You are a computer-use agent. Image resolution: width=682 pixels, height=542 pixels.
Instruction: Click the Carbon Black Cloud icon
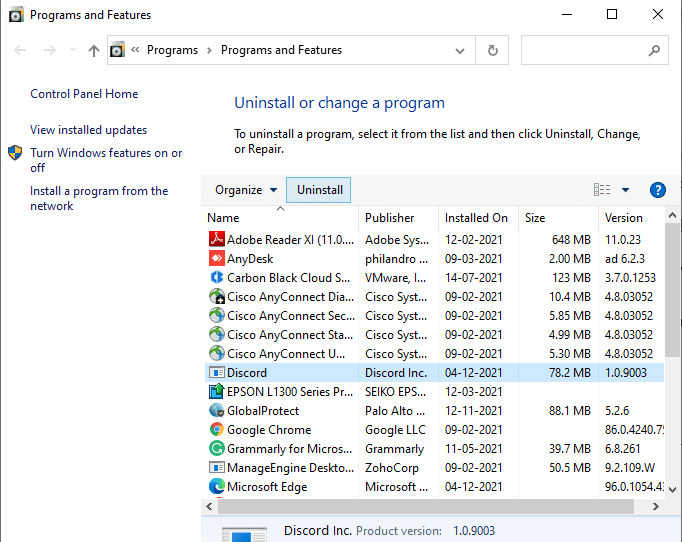pos(217,278)
